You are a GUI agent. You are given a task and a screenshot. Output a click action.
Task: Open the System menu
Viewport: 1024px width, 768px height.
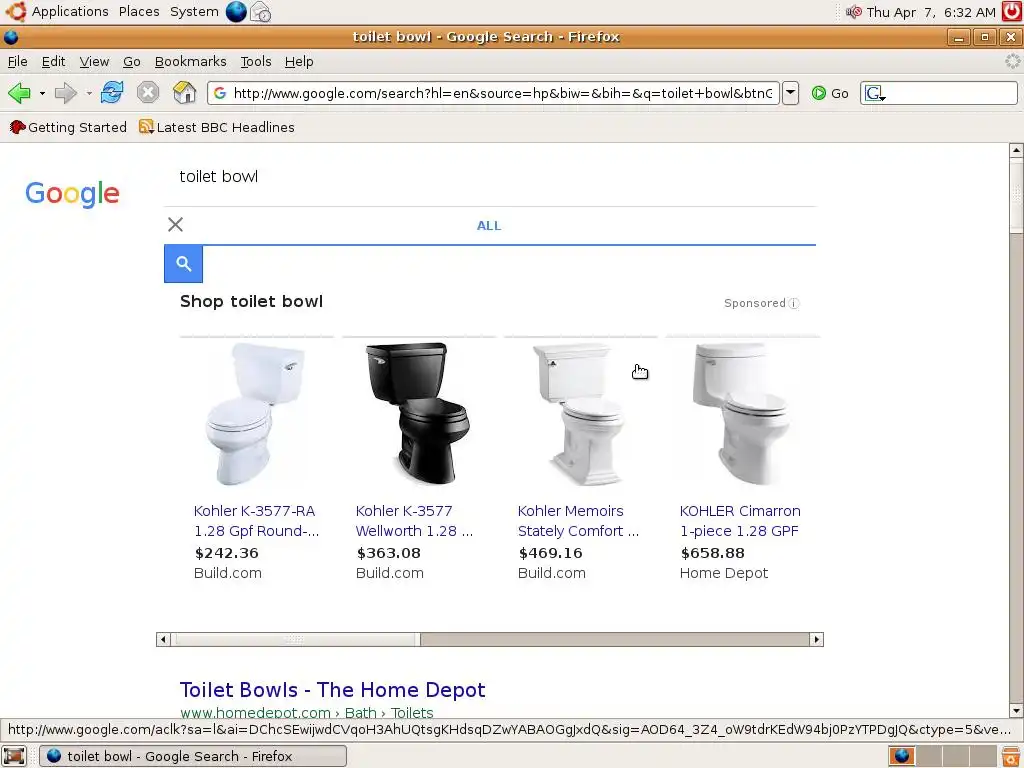(194, 12)
